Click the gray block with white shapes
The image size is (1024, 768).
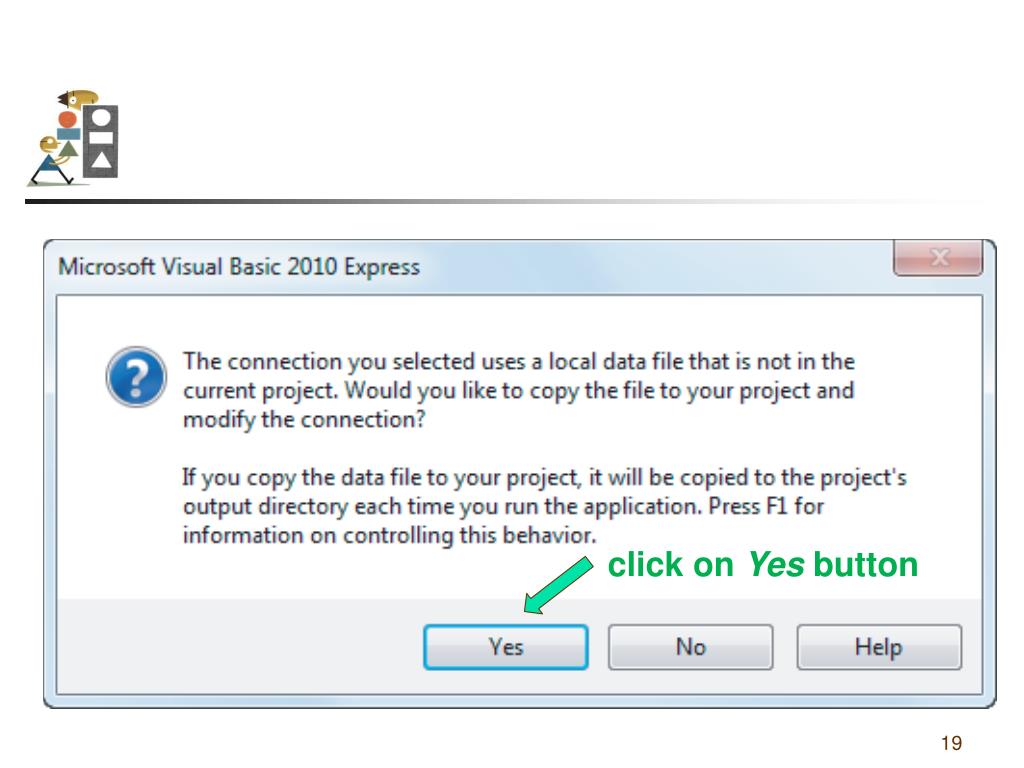(101, 141)
